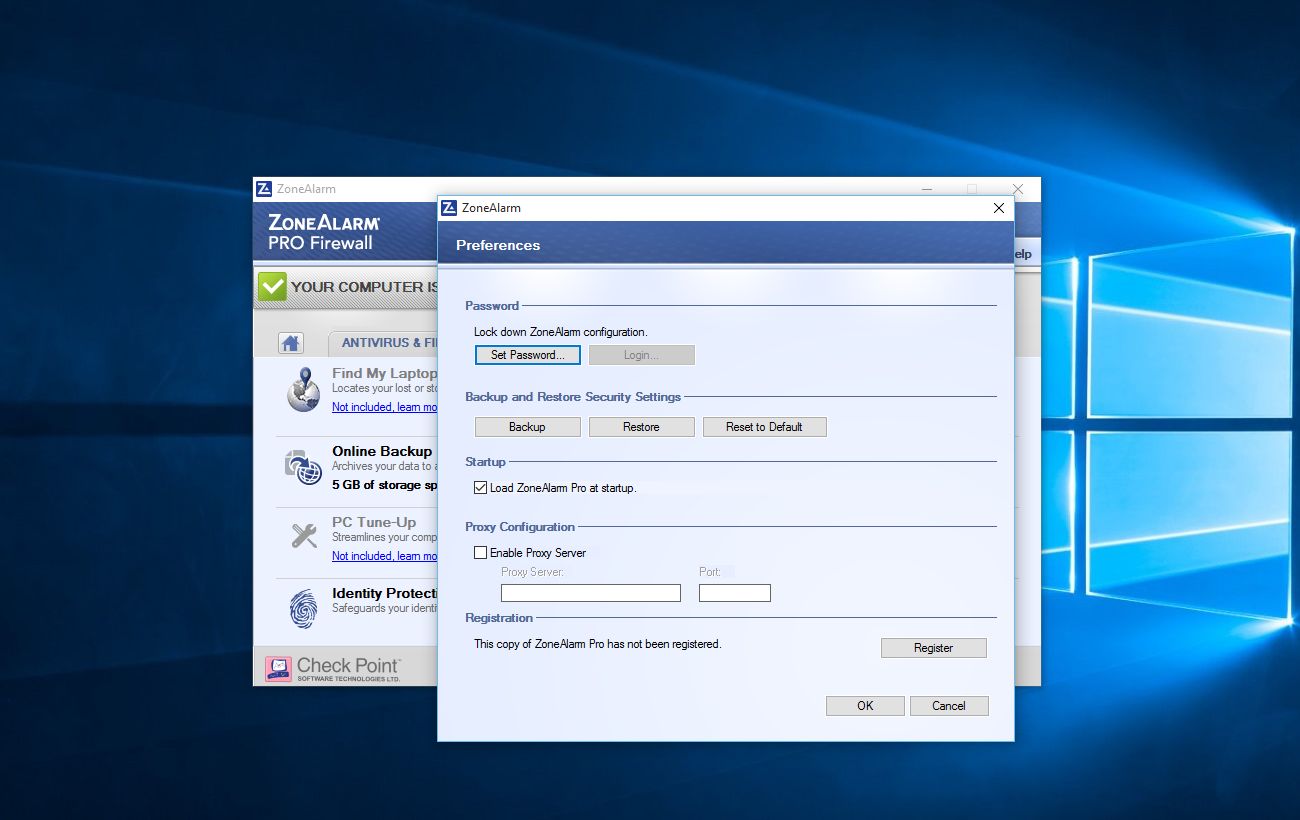Click the Backup button
Screen dimensions: 1300x820
527,427
